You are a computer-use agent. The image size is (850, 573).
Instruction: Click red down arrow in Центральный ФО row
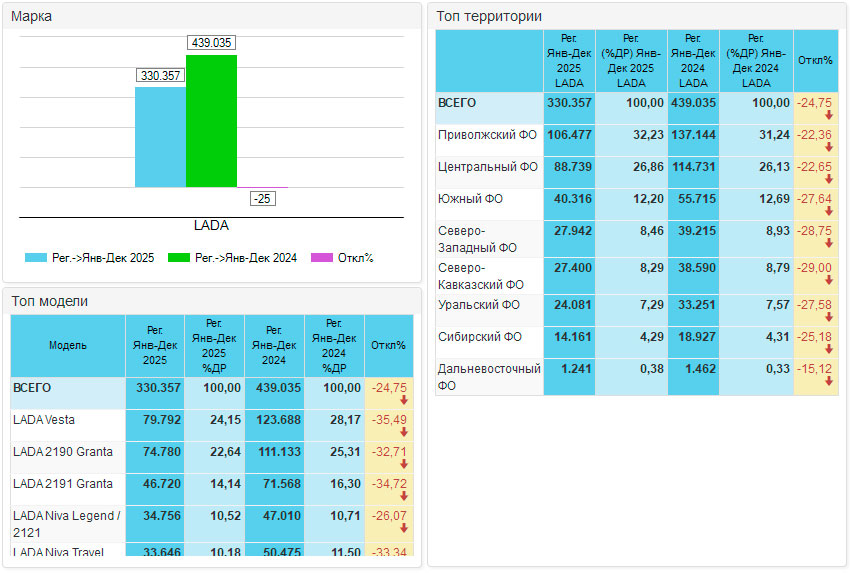[828, 180]
